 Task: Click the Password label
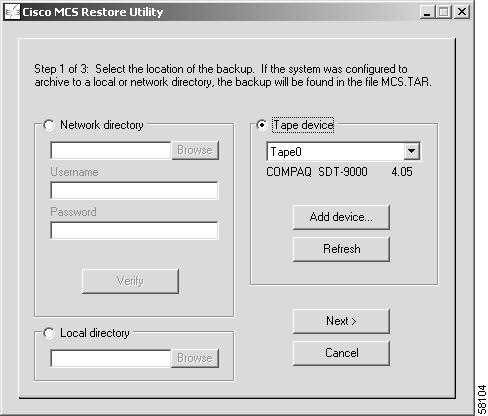click(x=73, y=212)
